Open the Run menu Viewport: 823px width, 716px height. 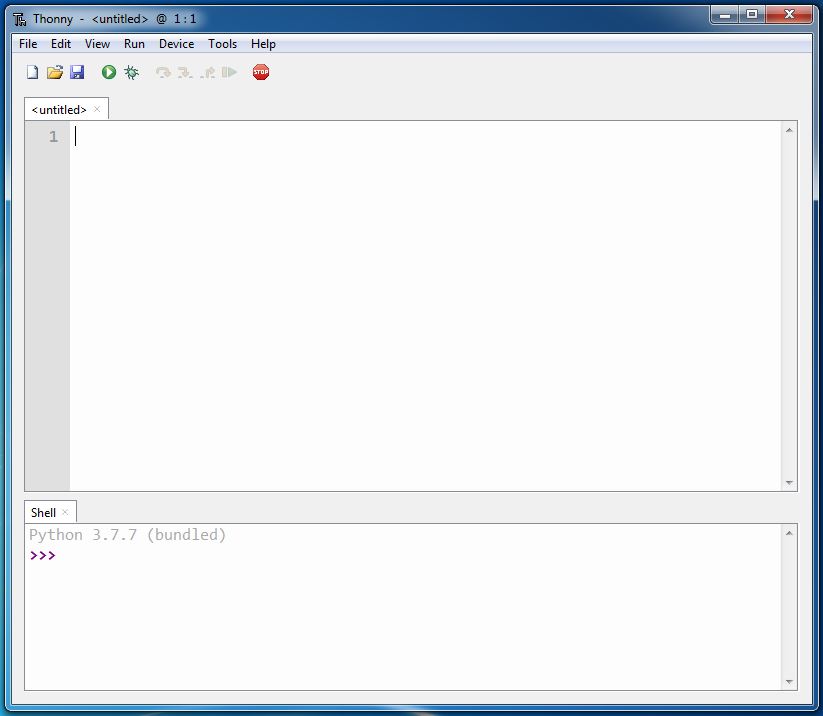(x=134, y=44)
